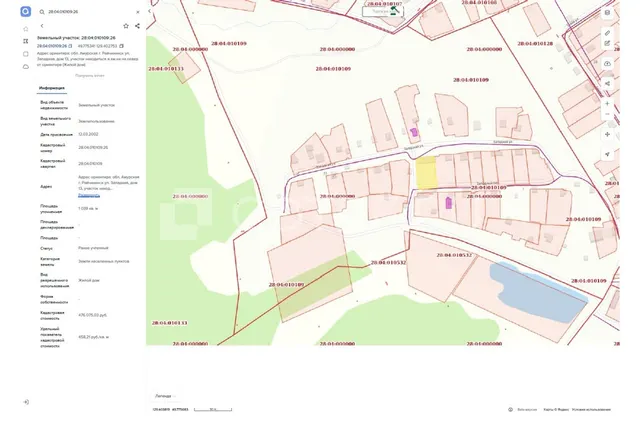Select the ruler measure tool
Image resolution: width=640 pixels, height=428 pixels.
(607, 33)
